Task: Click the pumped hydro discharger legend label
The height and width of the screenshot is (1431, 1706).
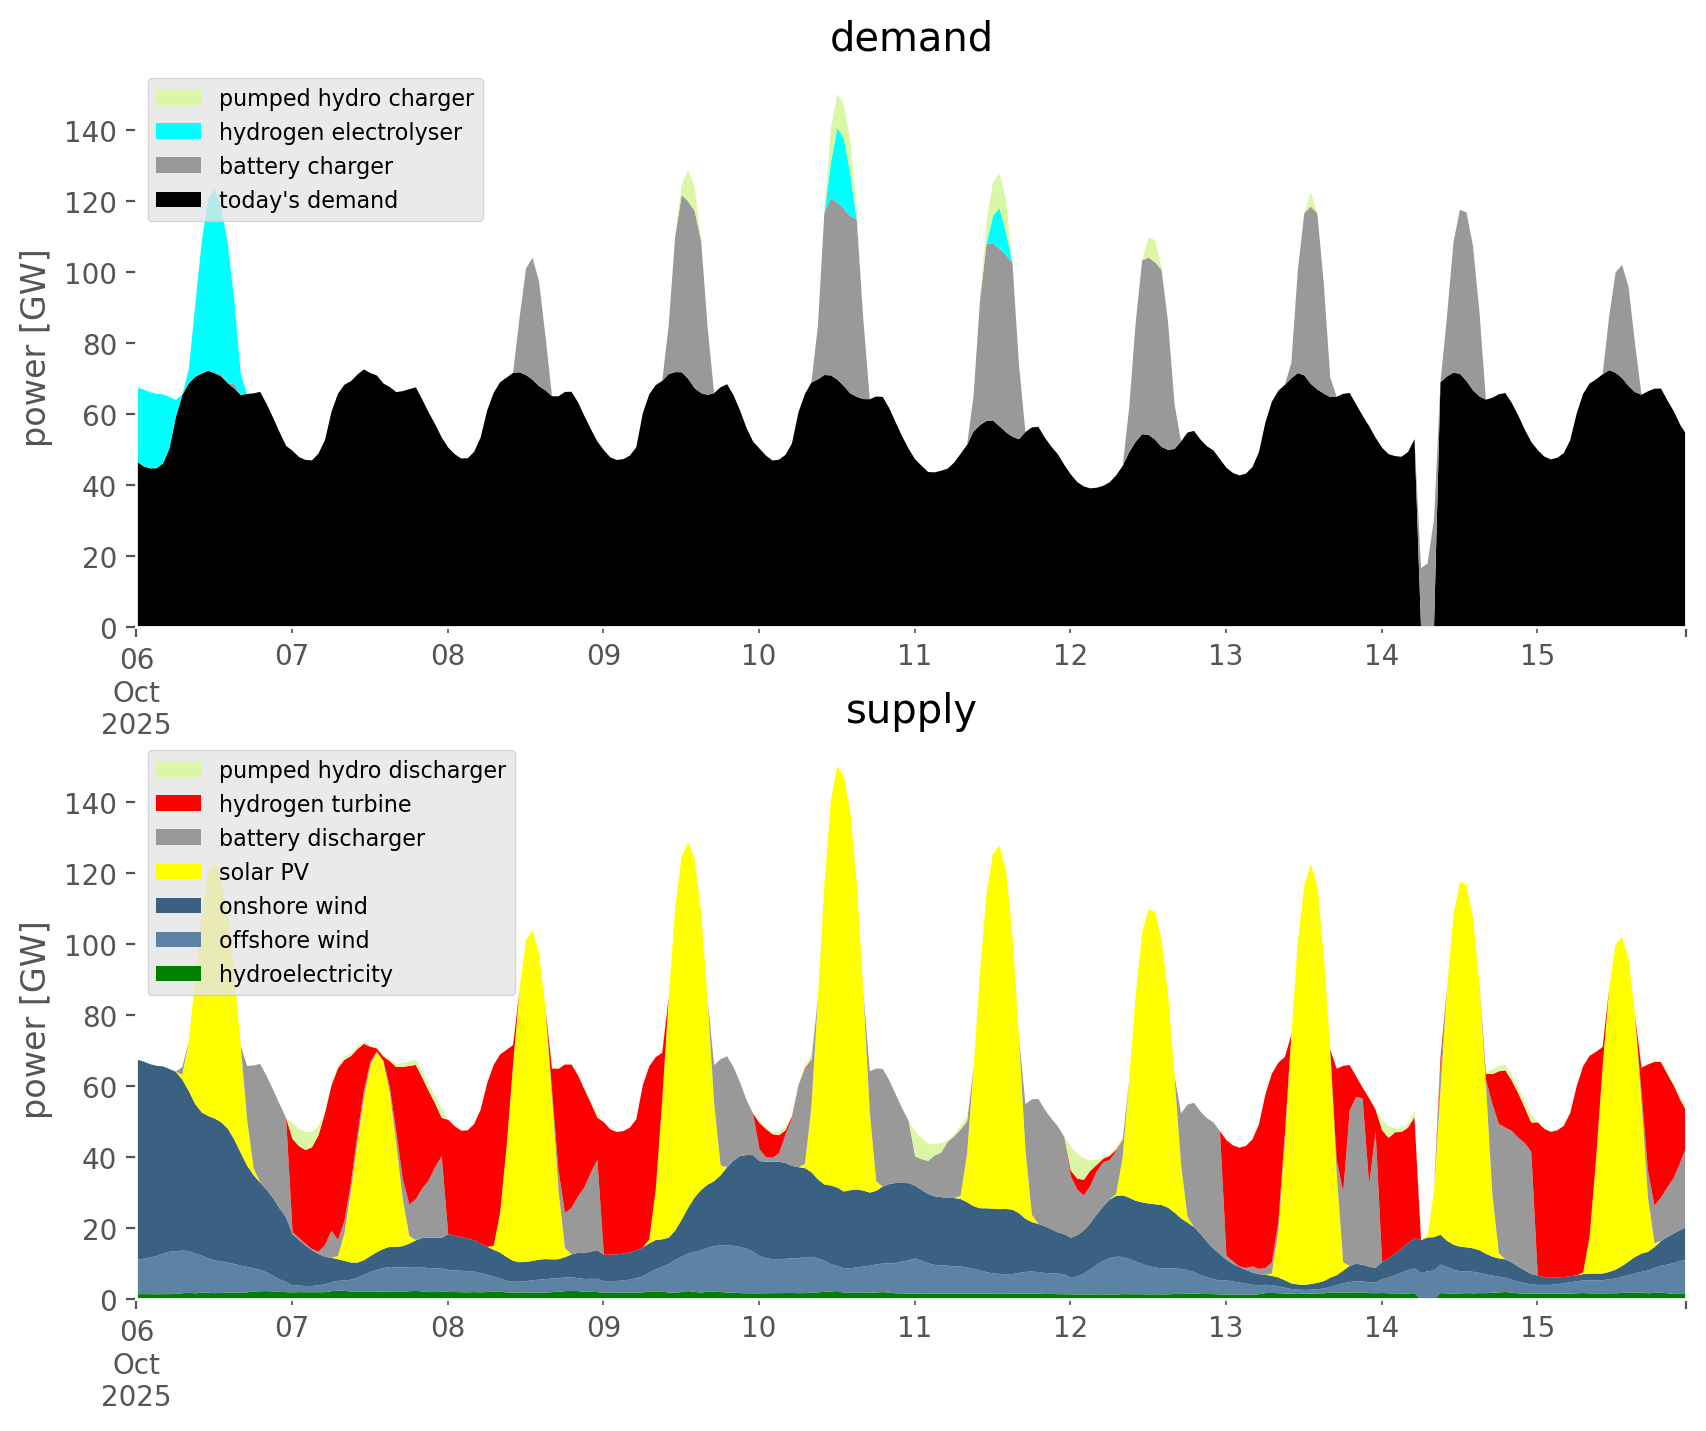Action: tap(362, 770)
